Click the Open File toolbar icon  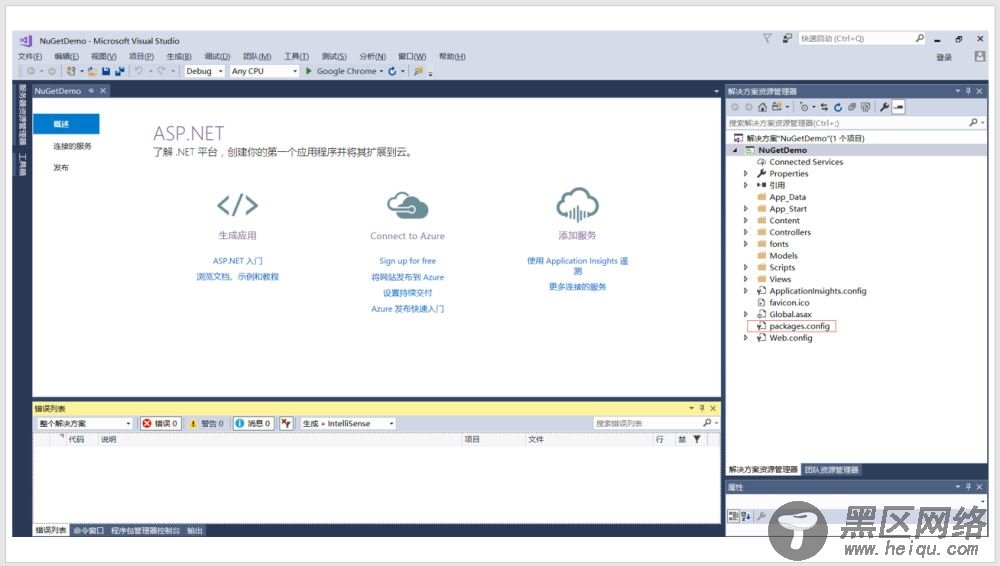pyautogui.click(x=92, y=71)
